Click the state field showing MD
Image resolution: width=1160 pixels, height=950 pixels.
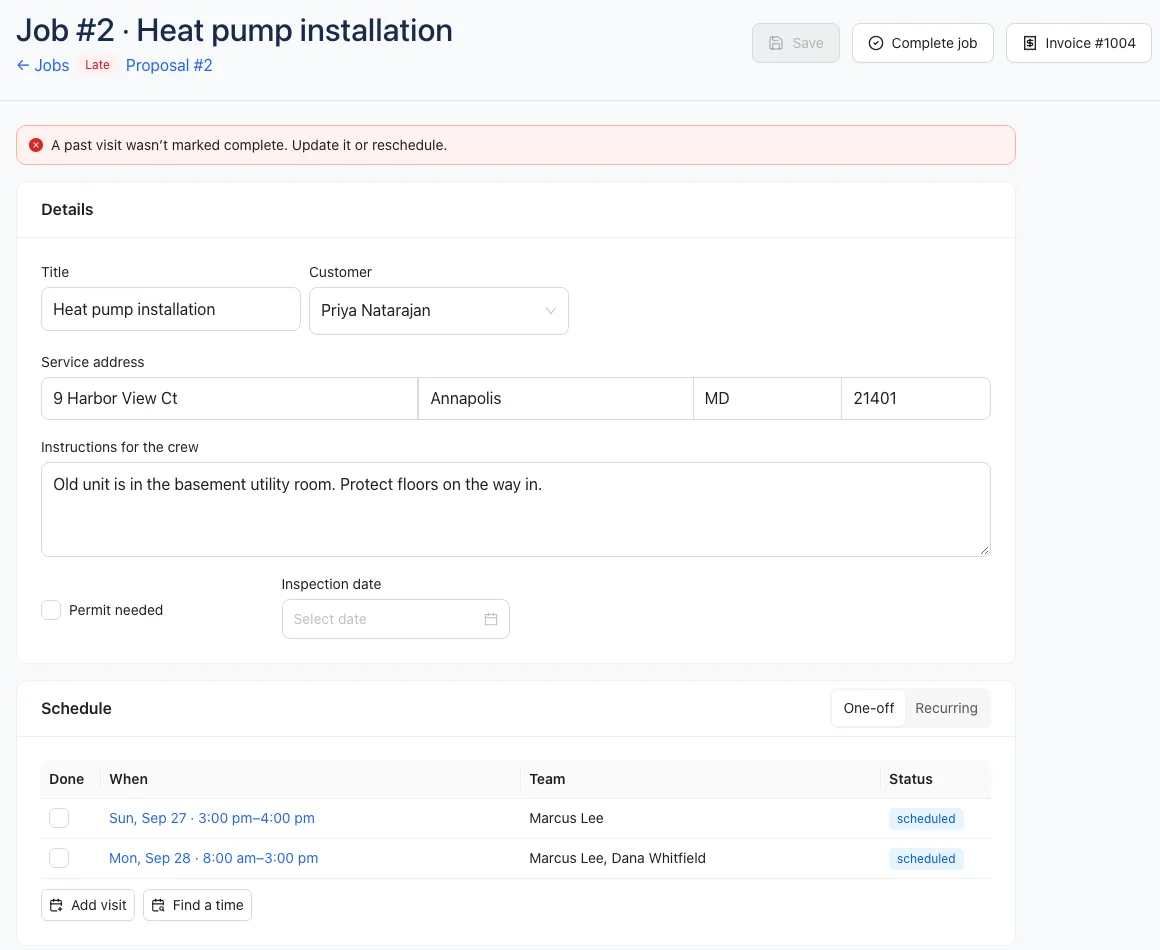767,399
